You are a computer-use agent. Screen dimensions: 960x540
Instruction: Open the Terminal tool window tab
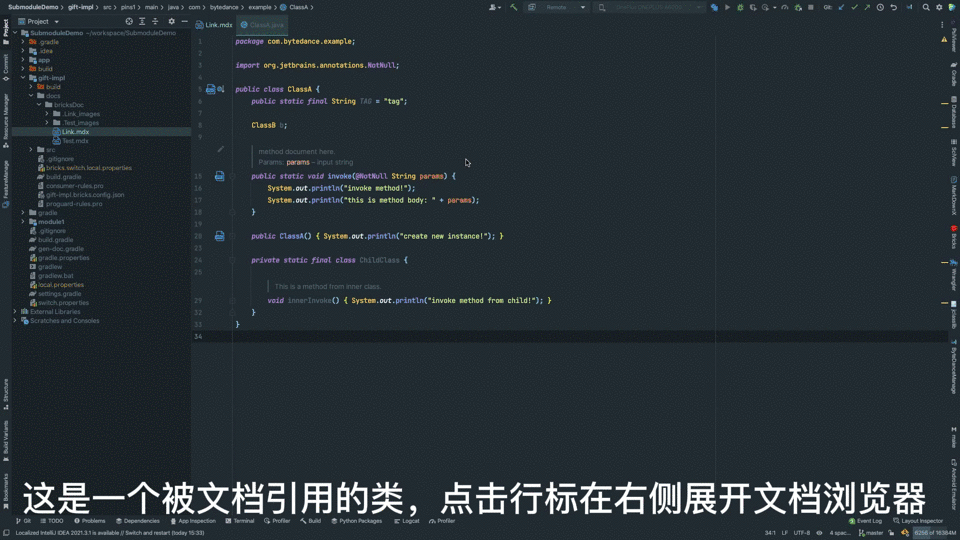(x=239, y=521)
